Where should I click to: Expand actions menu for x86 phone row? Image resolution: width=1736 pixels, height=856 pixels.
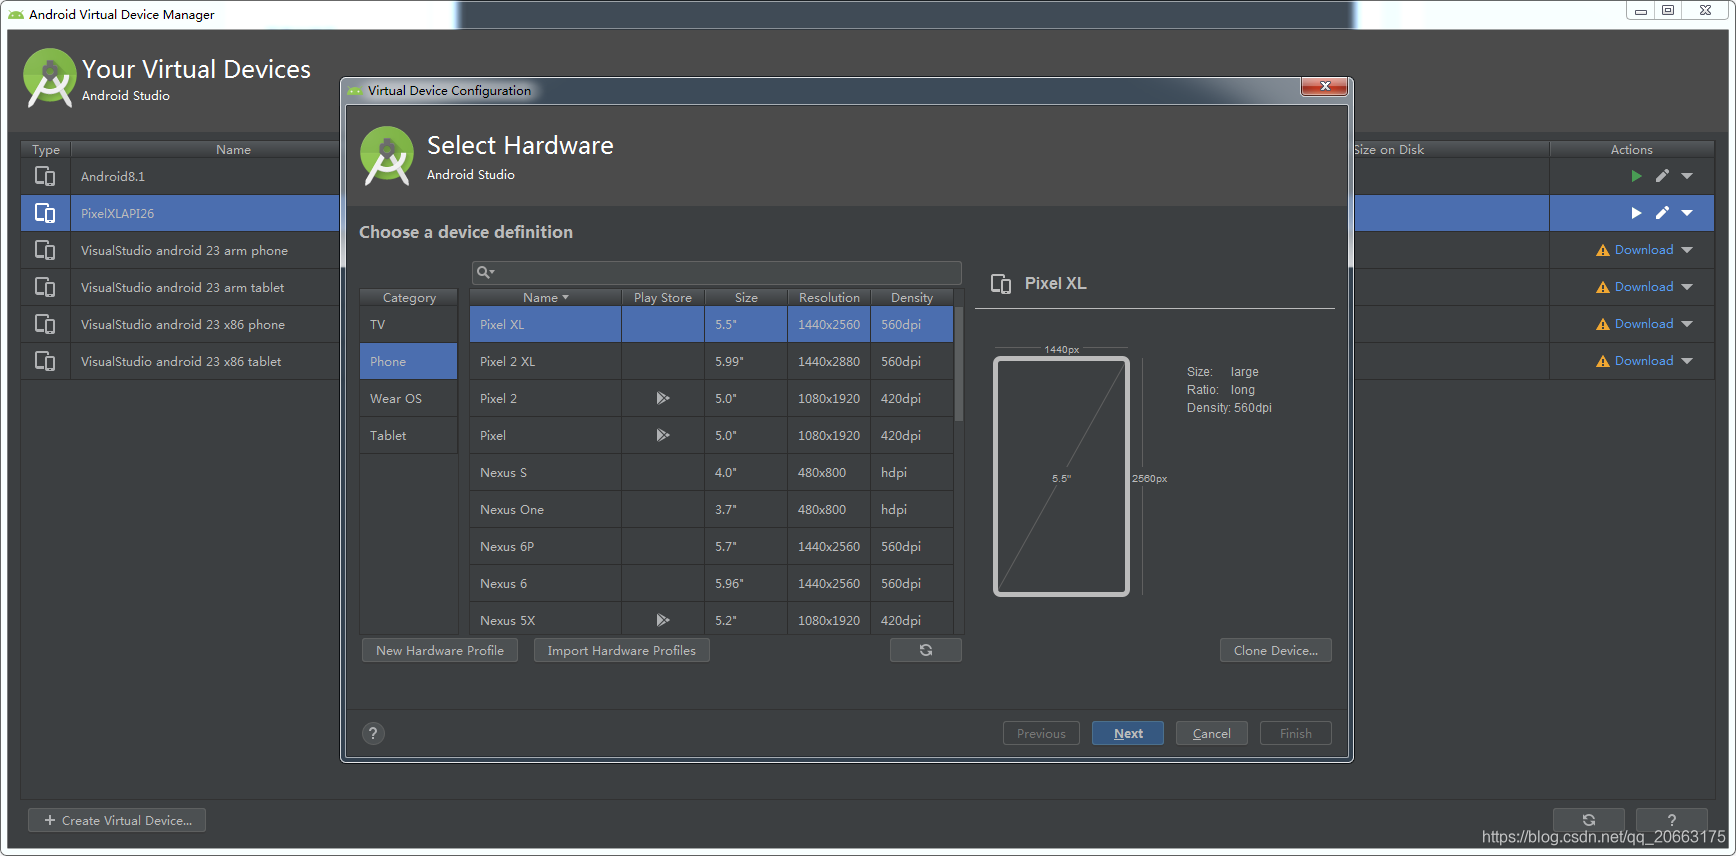point(1687,324)
